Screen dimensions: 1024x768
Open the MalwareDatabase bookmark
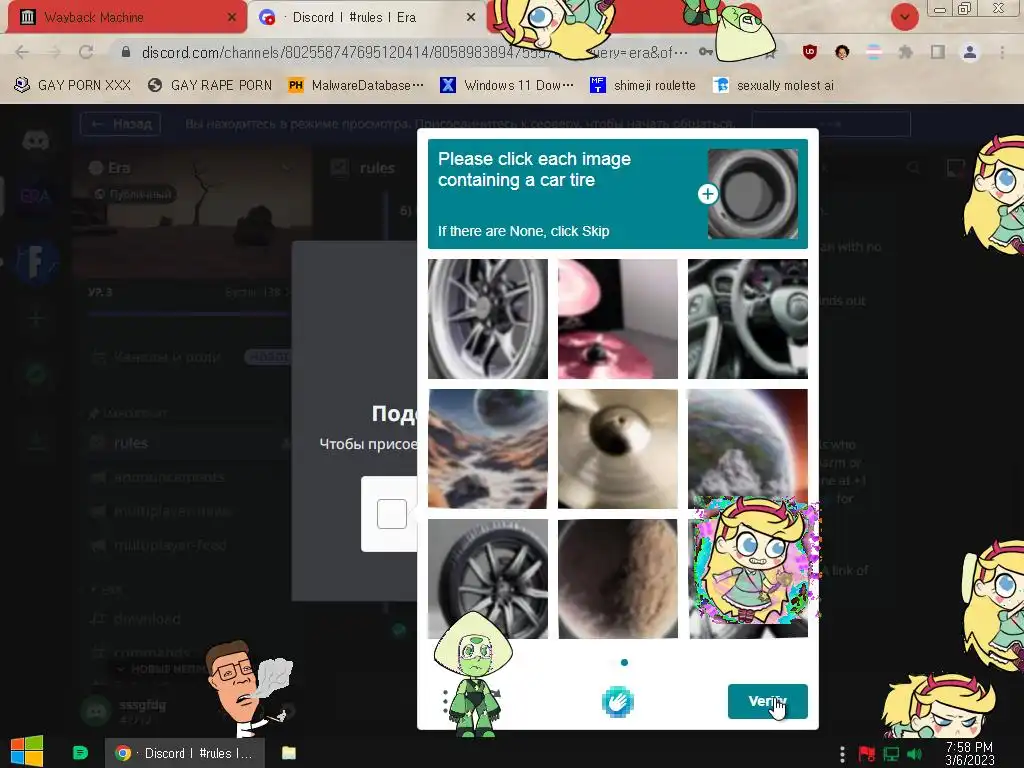click(356, 86)
